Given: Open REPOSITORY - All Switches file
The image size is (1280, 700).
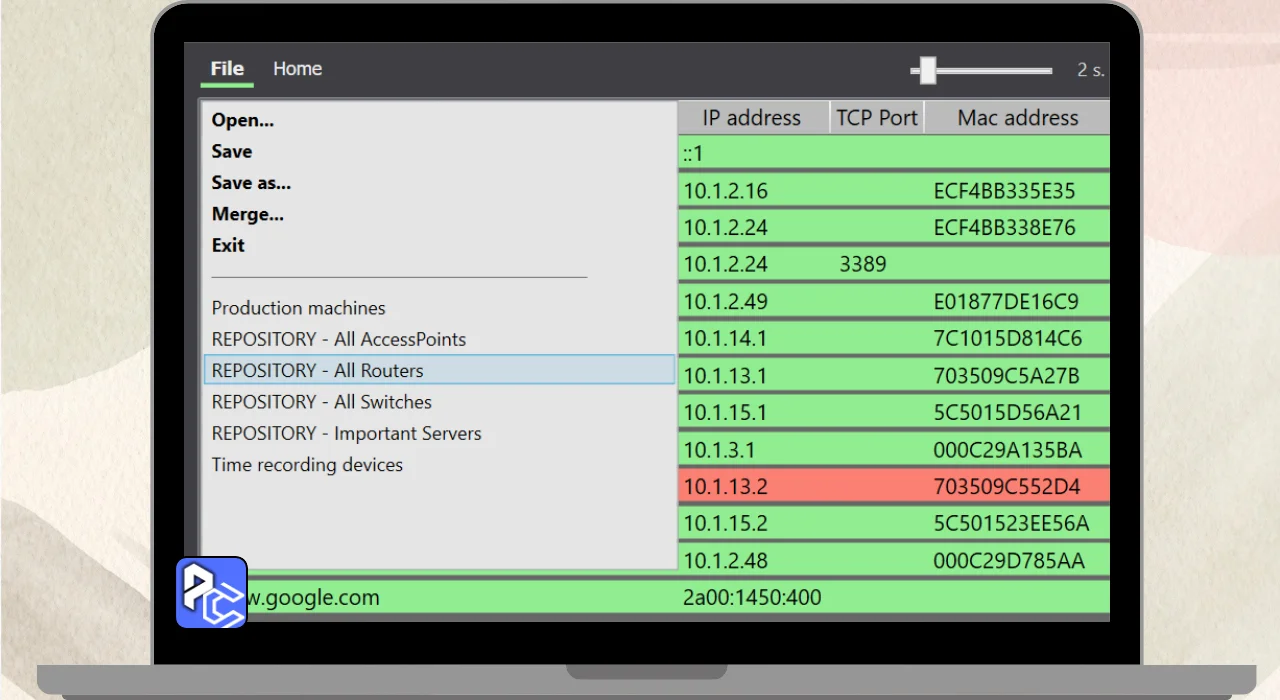Looking at the screenshot, I should pyautogui.click(x=322, y=402).
